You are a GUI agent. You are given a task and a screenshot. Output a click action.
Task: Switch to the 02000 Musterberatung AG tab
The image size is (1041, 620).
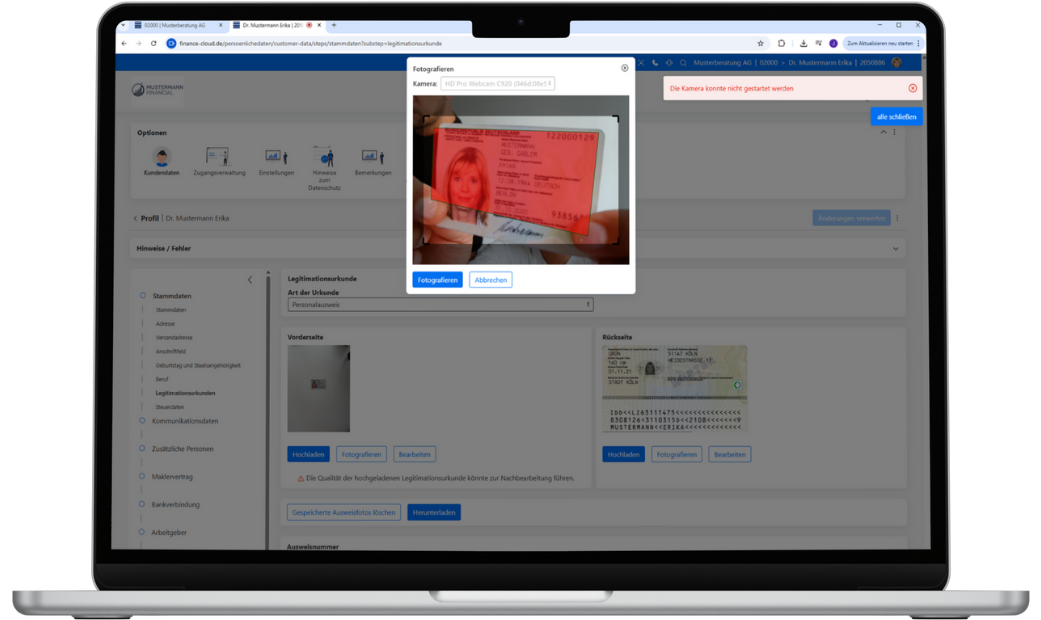(170, 25)
